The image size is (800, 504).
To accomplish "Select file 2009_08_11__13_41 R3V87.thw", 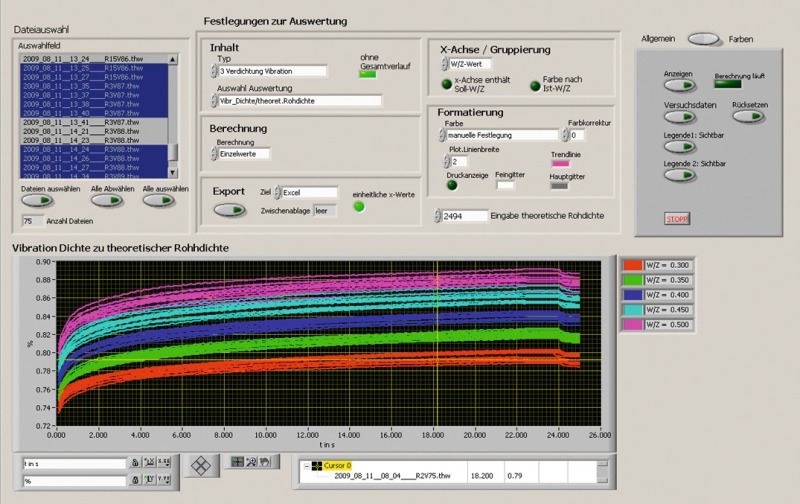I will coord(94,122).
